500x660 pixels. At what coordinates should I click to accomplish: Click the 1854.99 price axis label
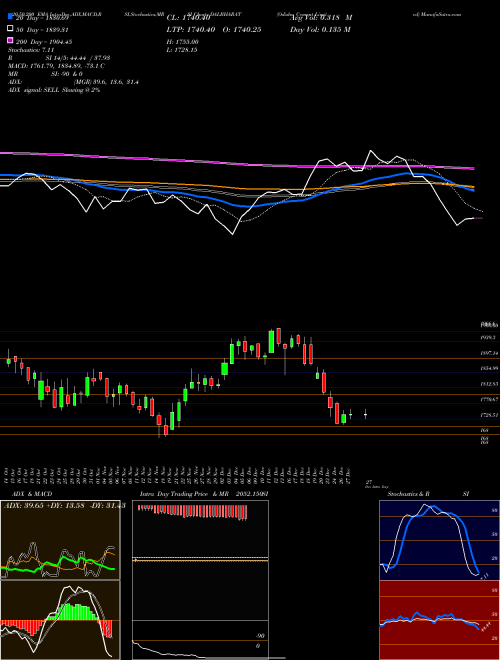point(489,368)
